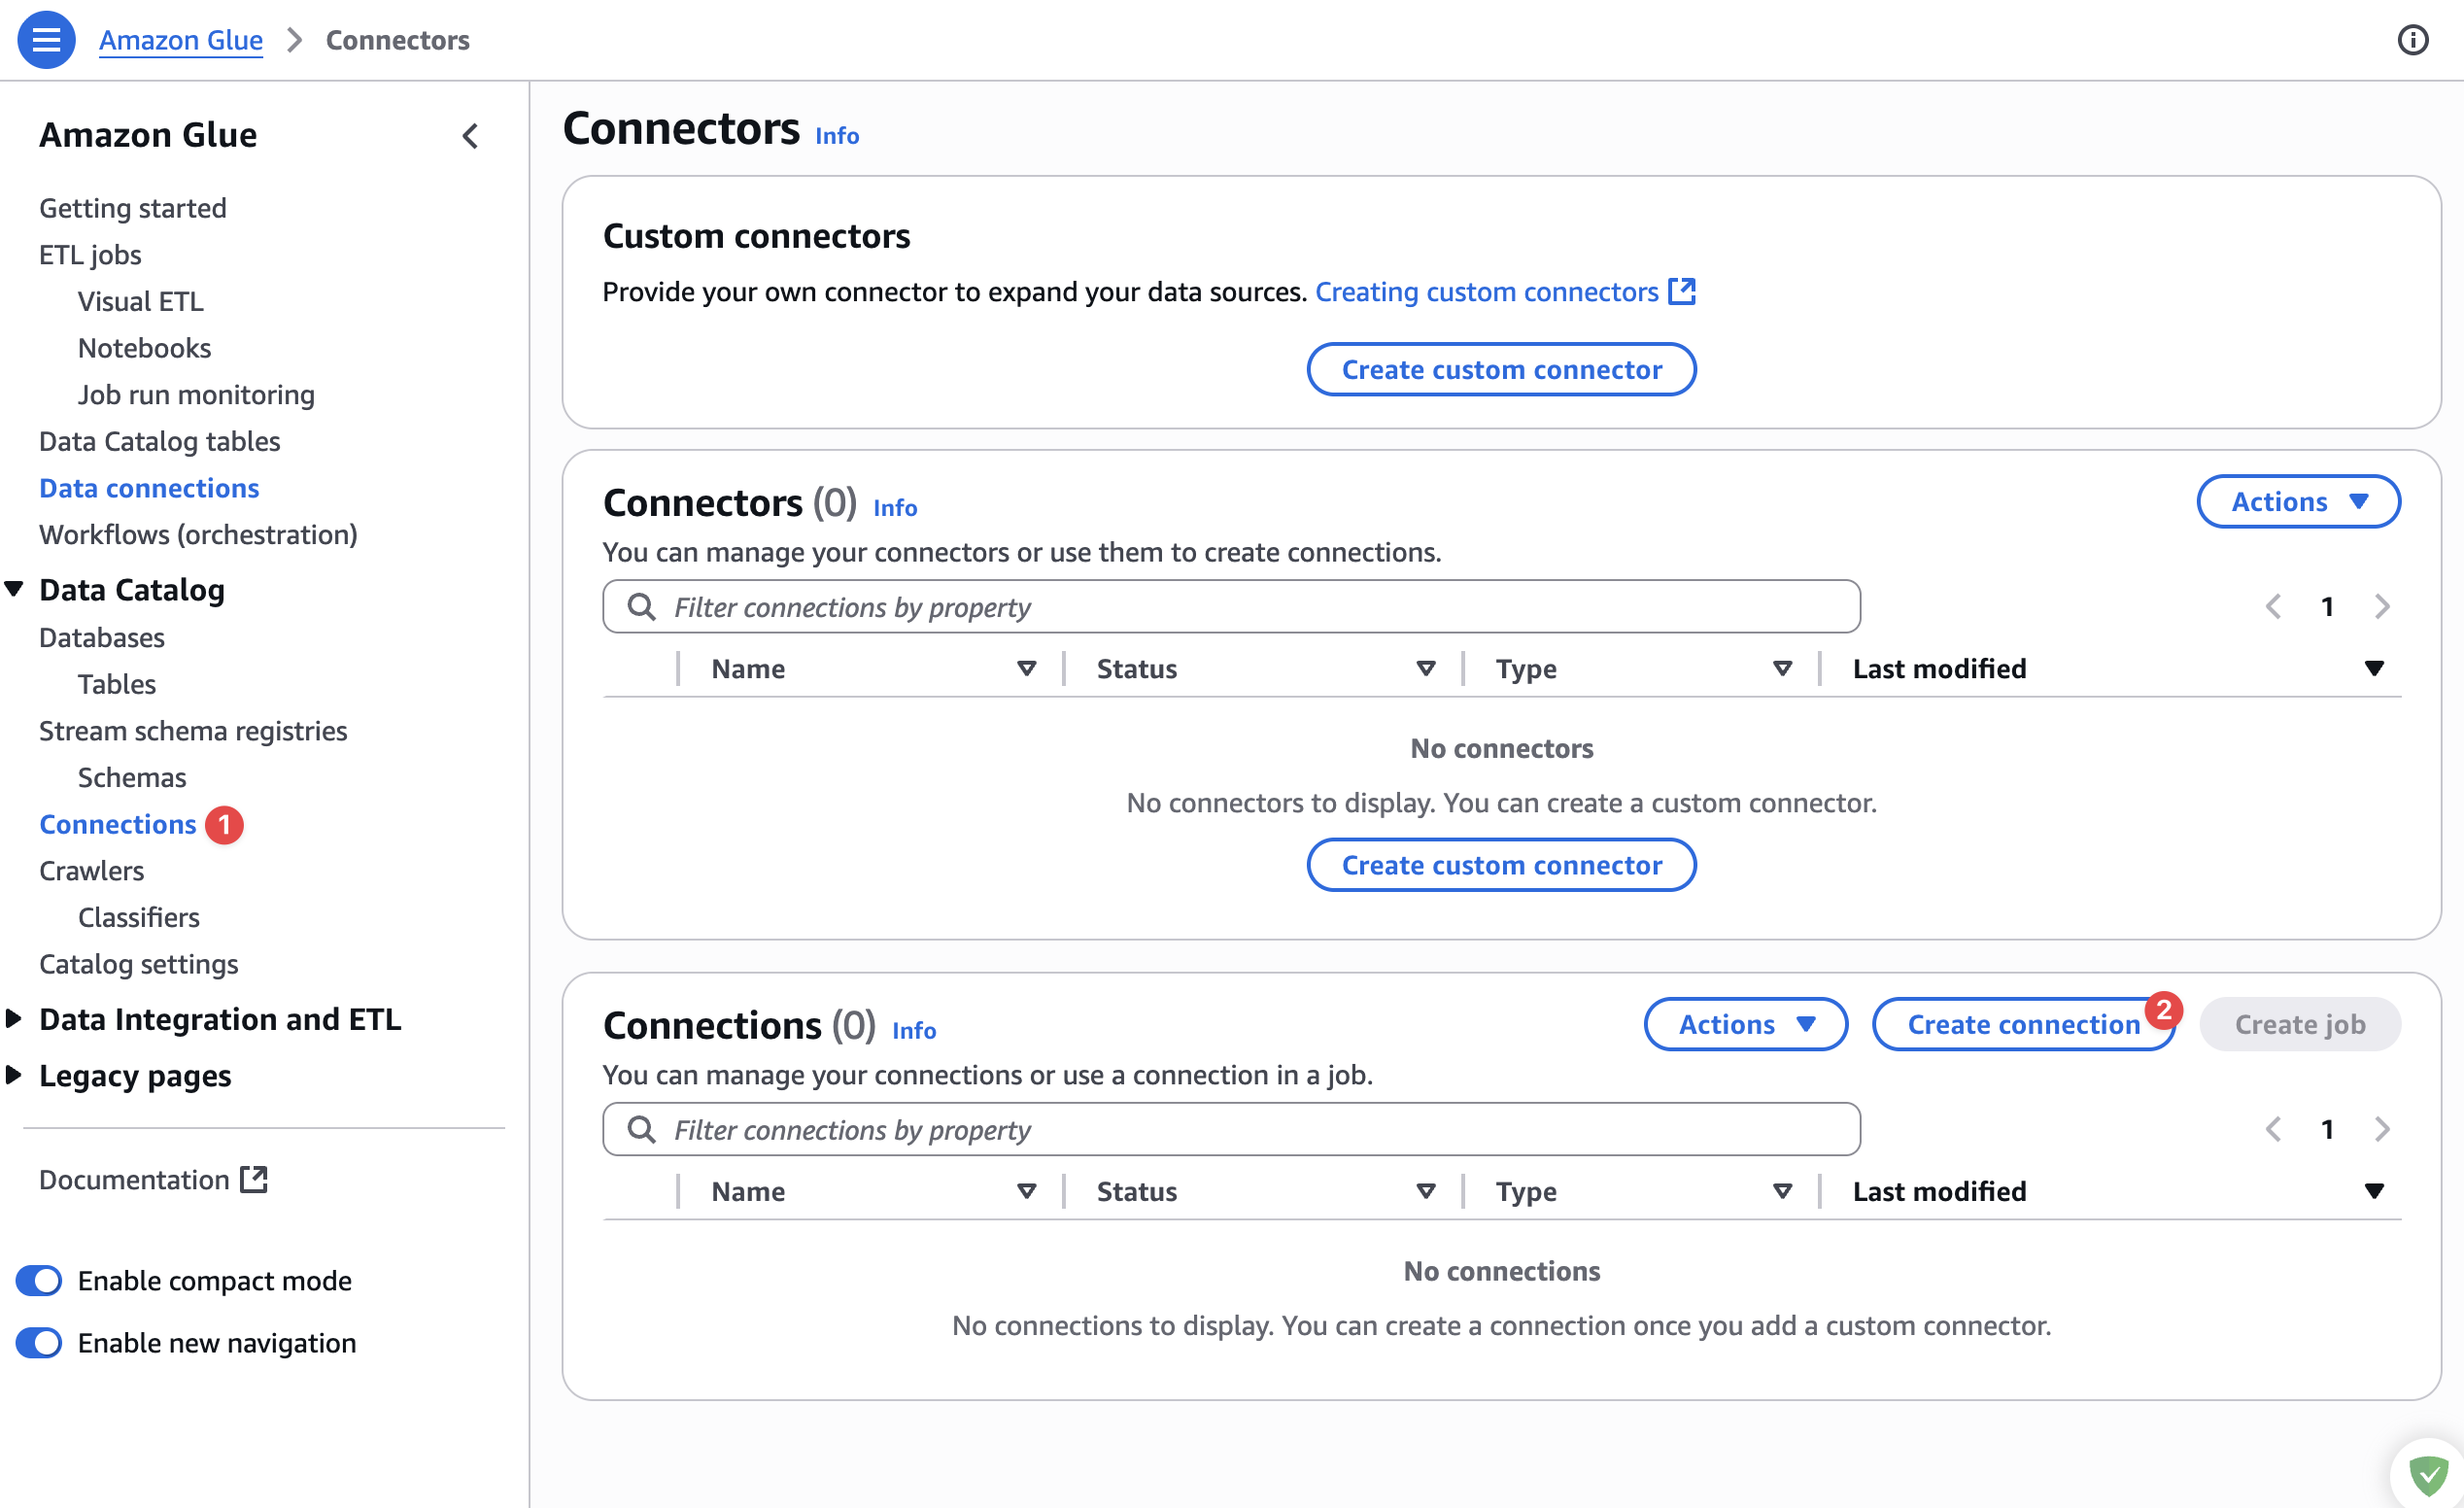Focus the Connections filter input field
The width and height of the screenshot is (2464, 1508).
click(1231, 1130)
